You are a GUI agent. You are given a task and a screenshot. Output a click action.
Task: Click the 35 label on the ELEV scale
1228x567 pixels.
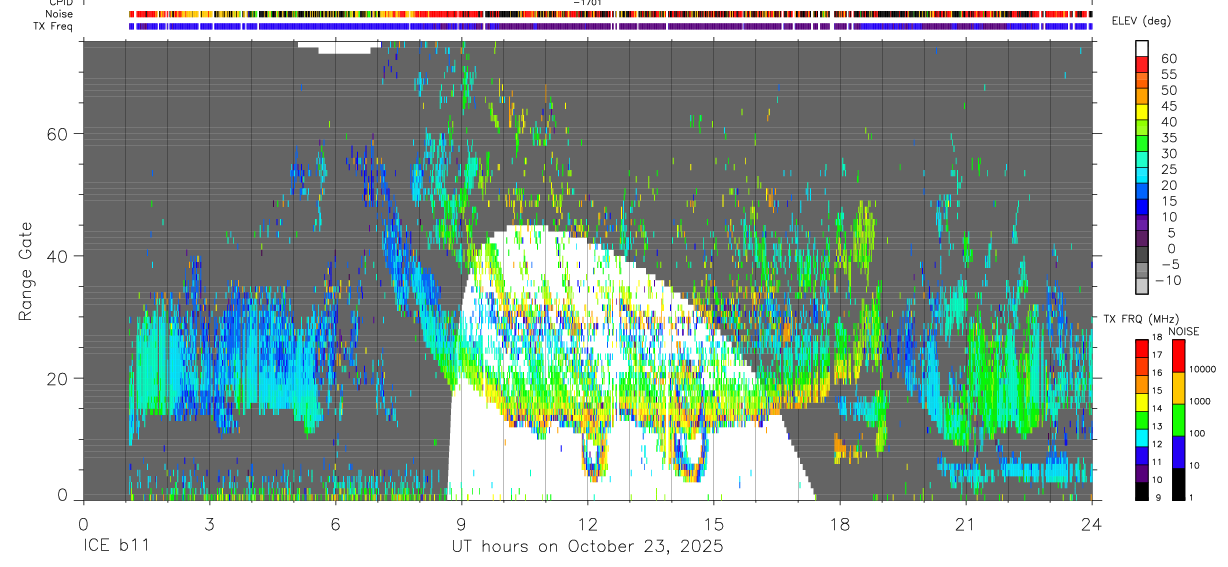[x=1168, y=138]
